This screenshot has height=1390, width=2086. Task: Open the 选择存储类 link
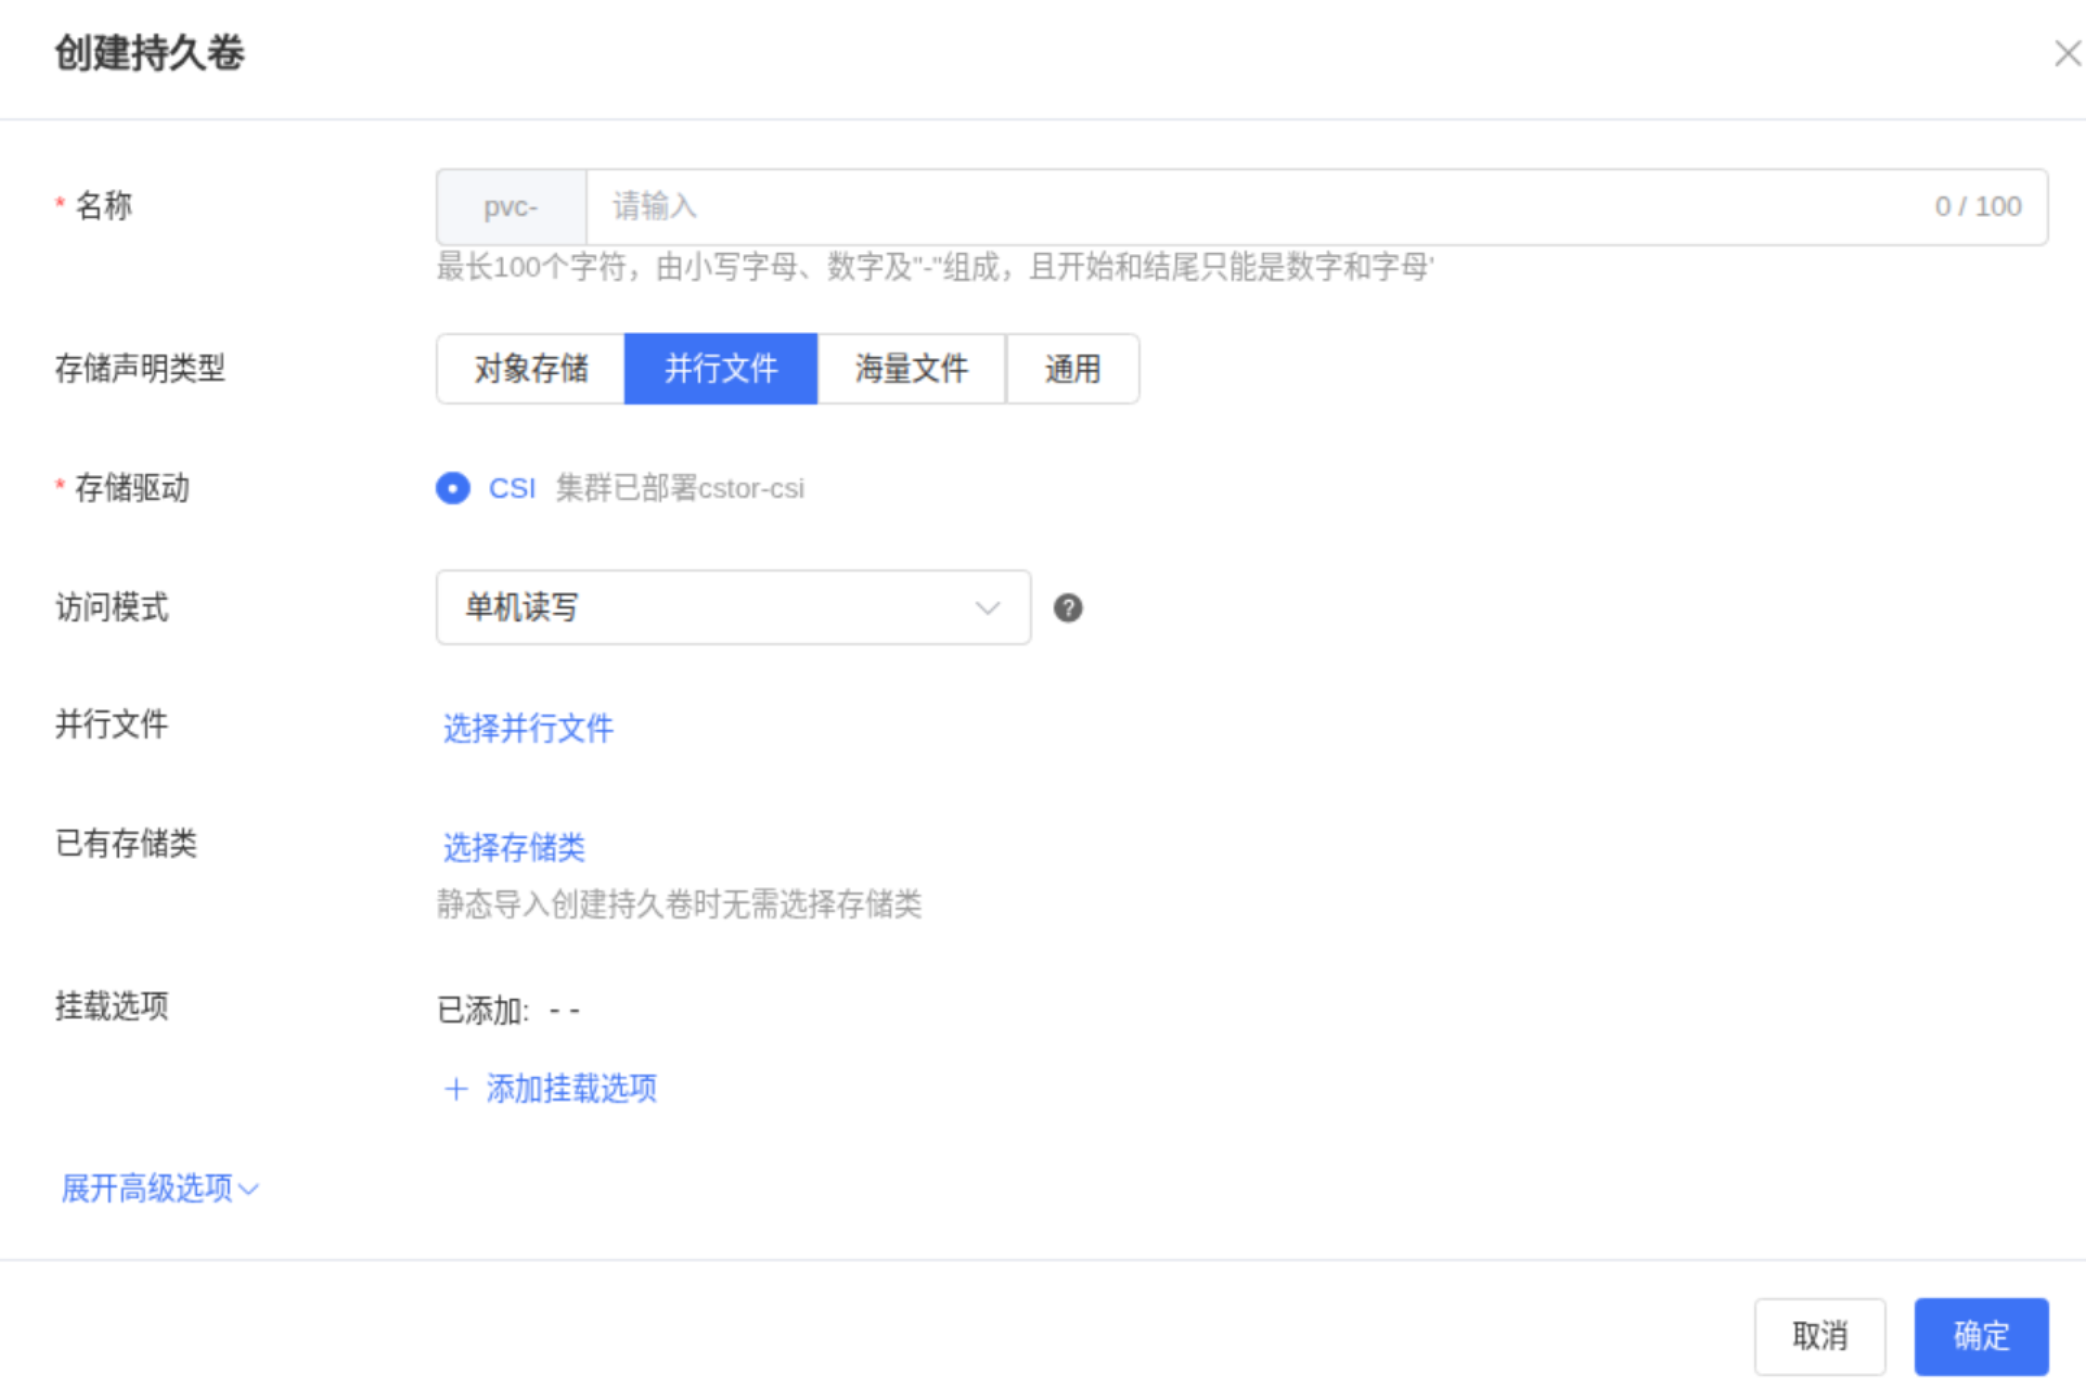[514, 847]
